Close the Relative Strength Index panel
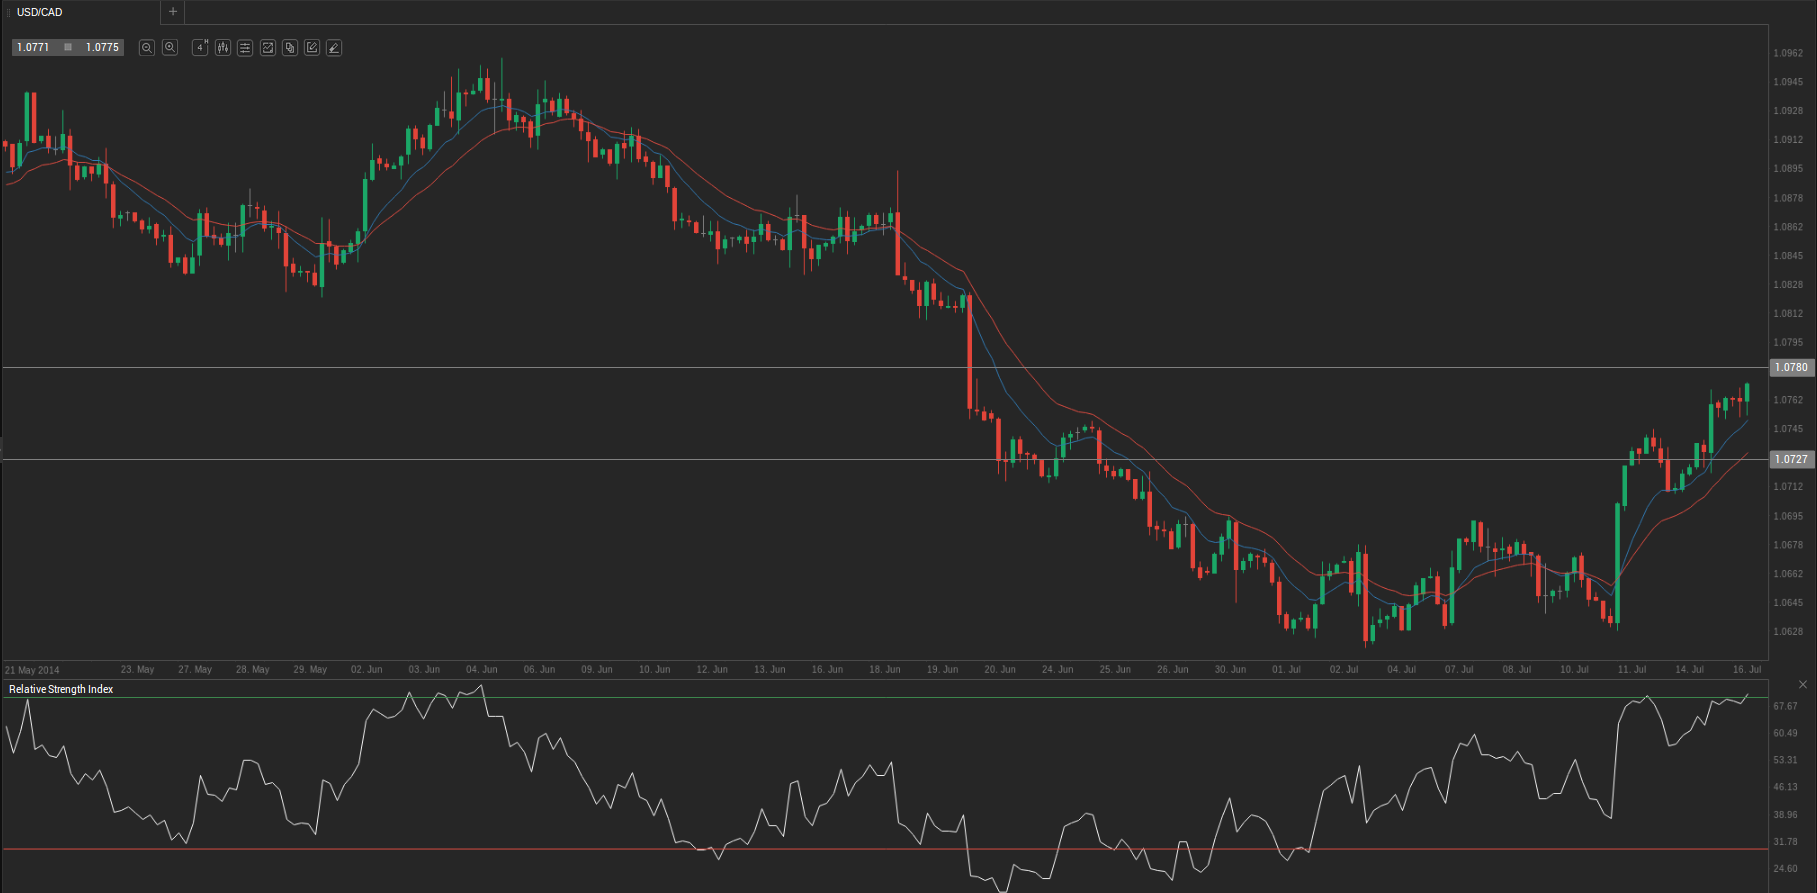This screenshot has height=893, width=1817. [x=1803, y=685]
